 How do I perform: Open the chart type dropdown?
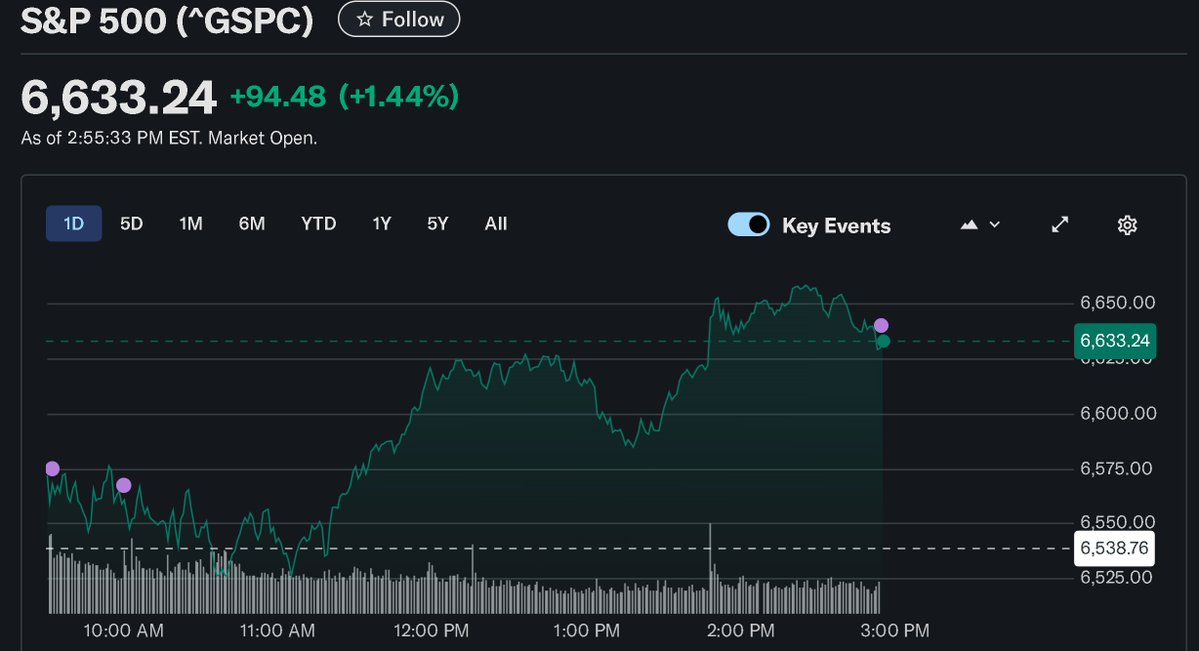980,225
